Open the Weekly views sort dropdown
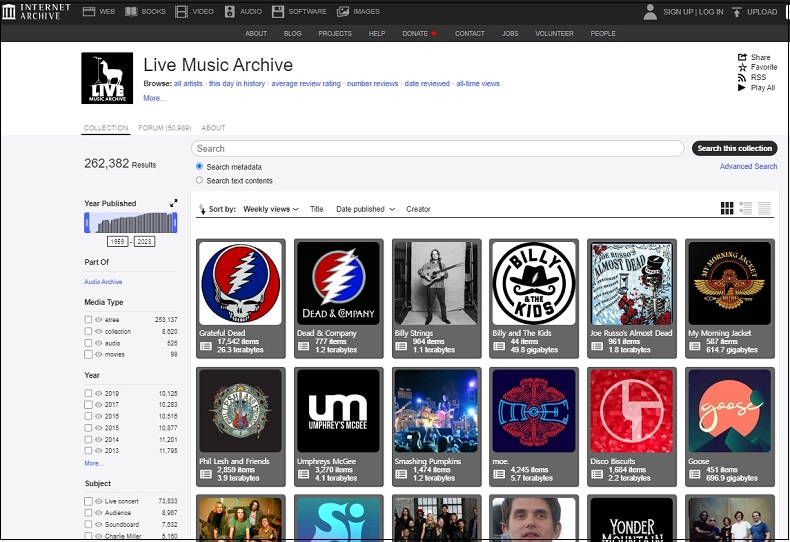 click(271, 209)
